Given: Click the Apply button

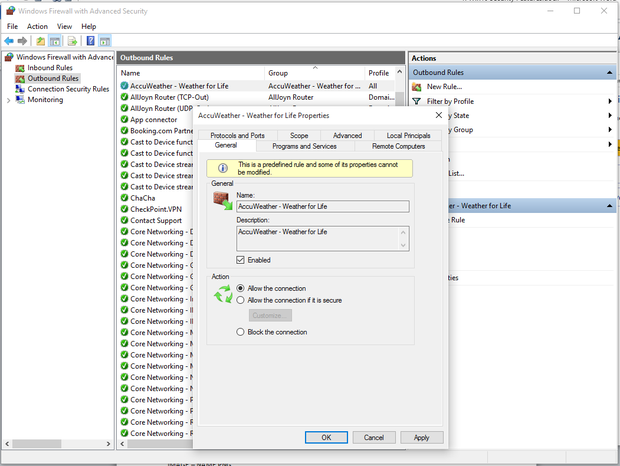Looking at the screenshot, I should click(x=422, y=437).
